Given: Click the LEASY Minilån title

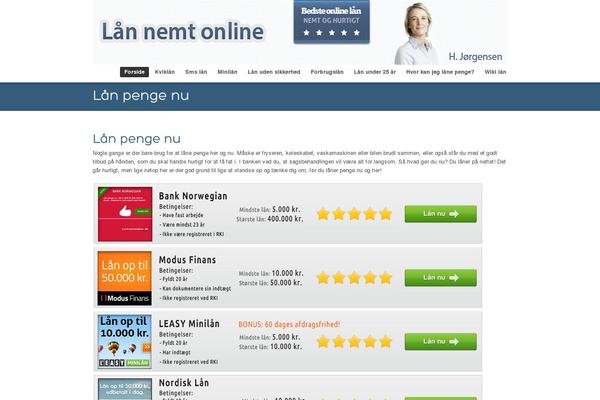Looking at the screenshot, I should tap(189, 324).
